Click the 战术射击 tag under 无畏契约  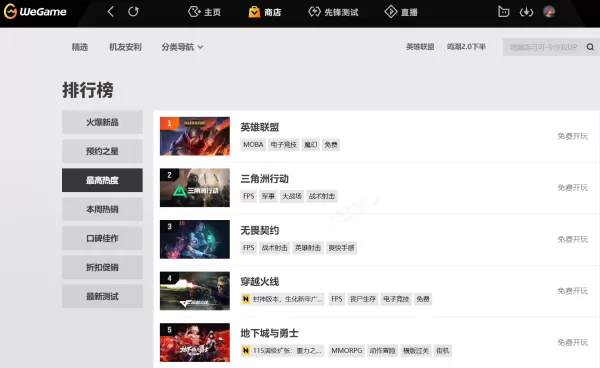click(x=274, y=248)
